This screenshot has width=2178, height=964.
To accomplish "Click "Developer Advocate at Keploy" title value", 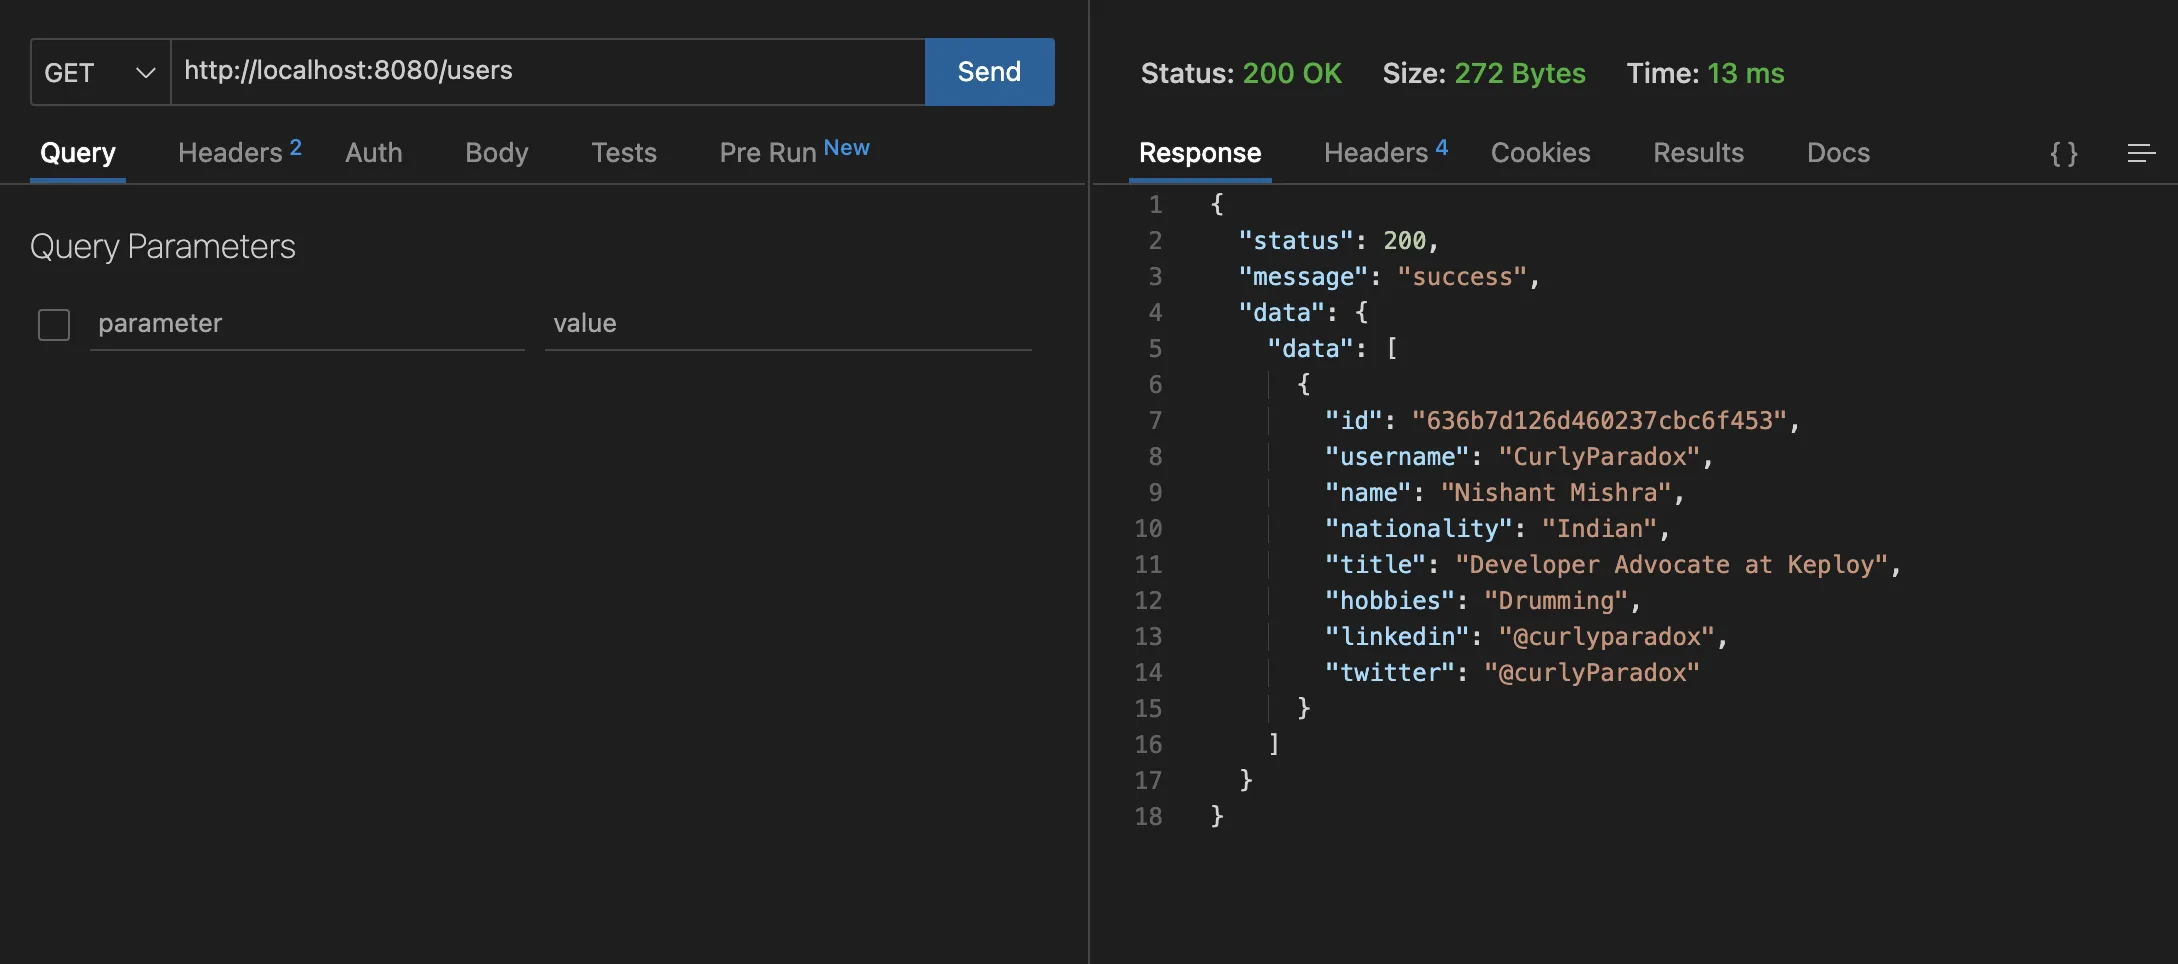I will (1671, 565).
